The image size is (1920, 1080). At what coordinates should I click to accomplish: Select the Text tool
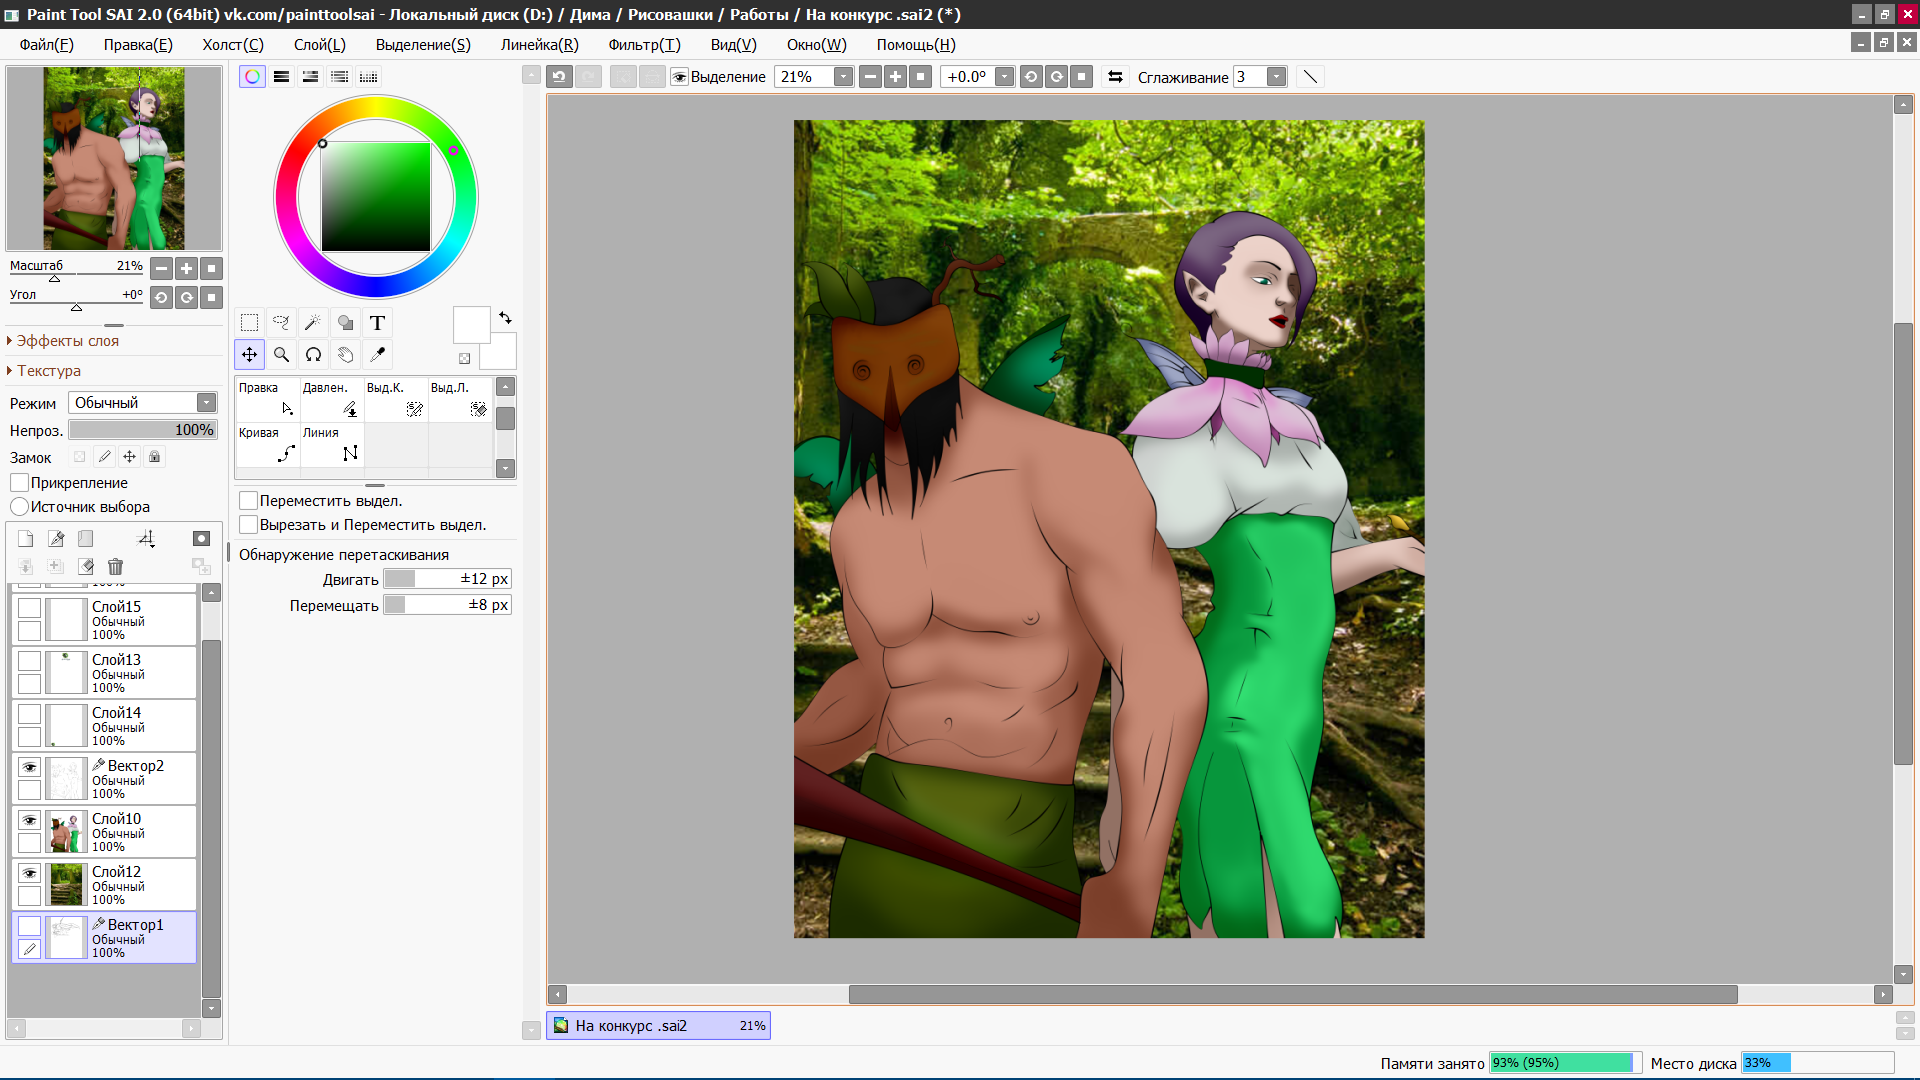point(377,323)
